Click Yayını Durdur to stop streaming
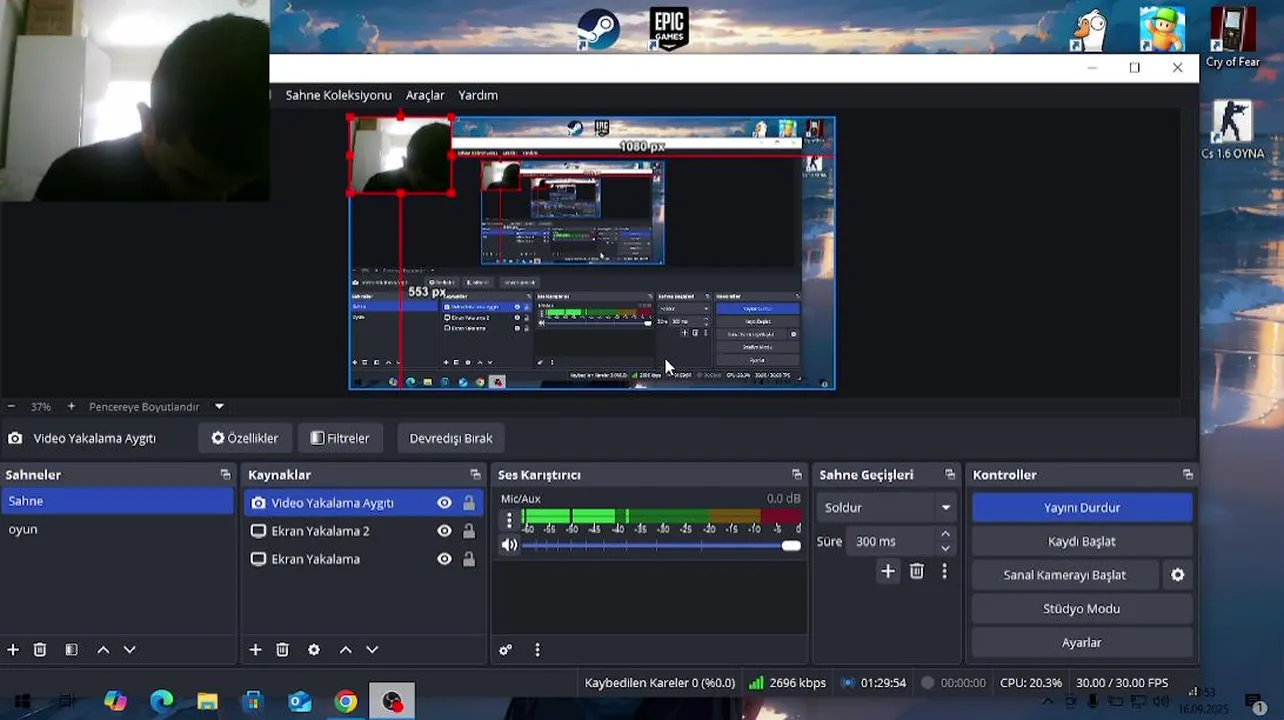This screenshot has height=720, width=1284. 1082,508
